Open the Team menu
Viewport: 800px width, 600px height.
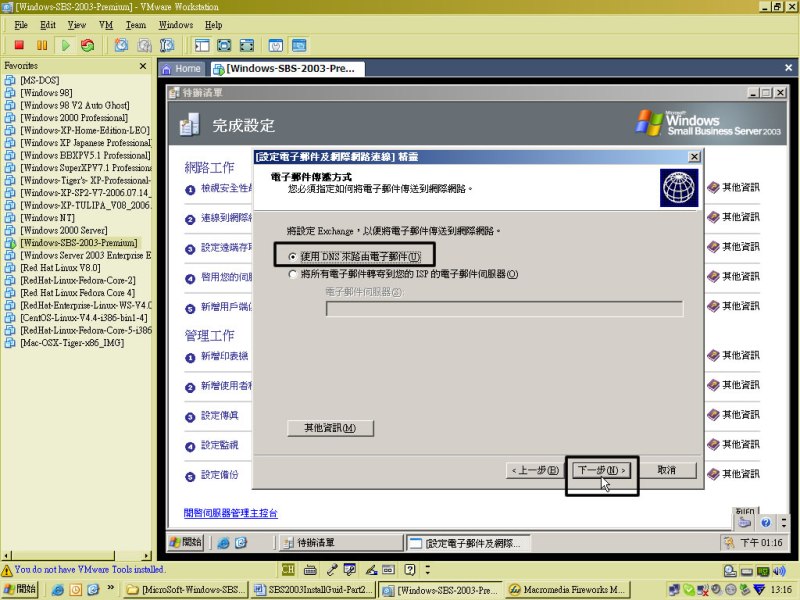136,25
